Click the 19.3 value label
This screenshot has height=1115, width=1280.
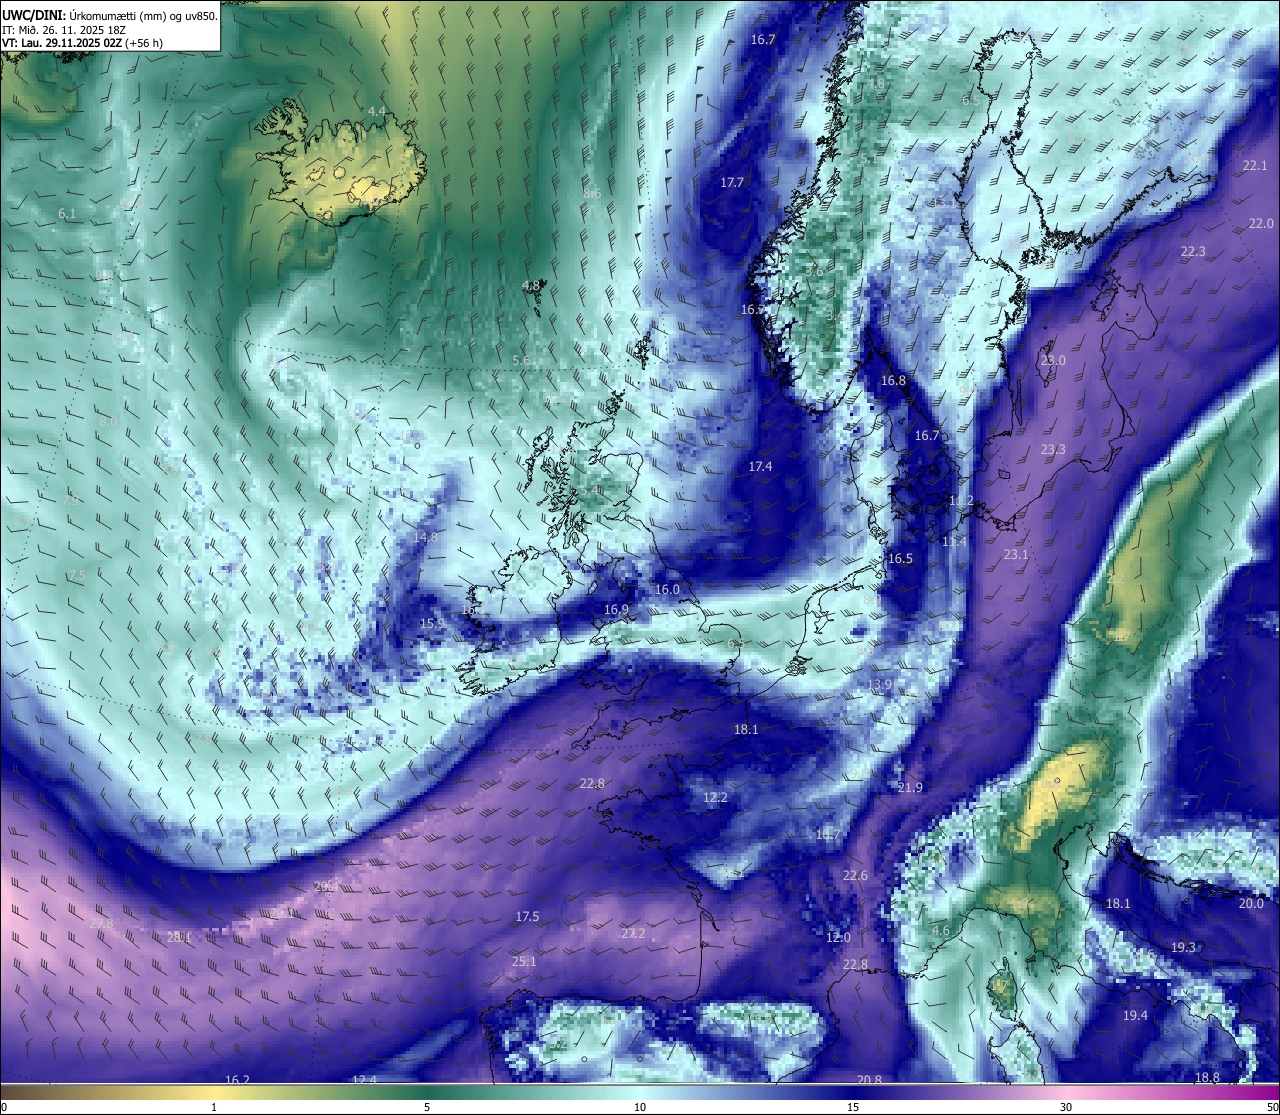point(1183,948)
